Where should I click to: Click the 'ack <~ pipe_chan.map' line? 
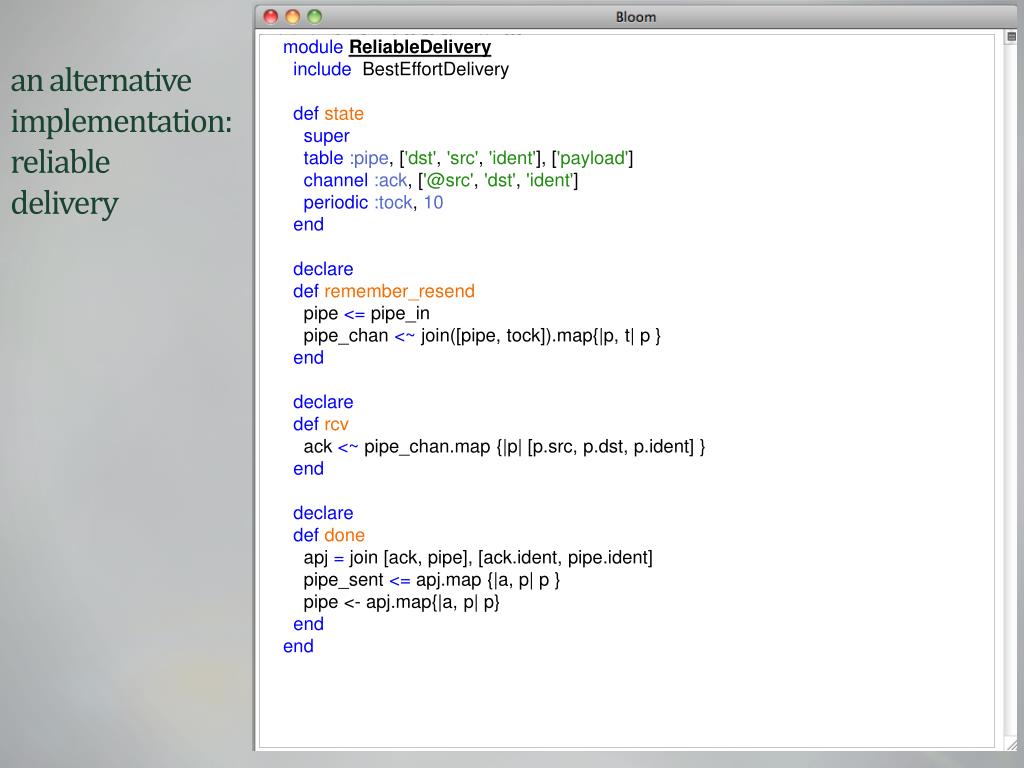click(x=504, y=447)
